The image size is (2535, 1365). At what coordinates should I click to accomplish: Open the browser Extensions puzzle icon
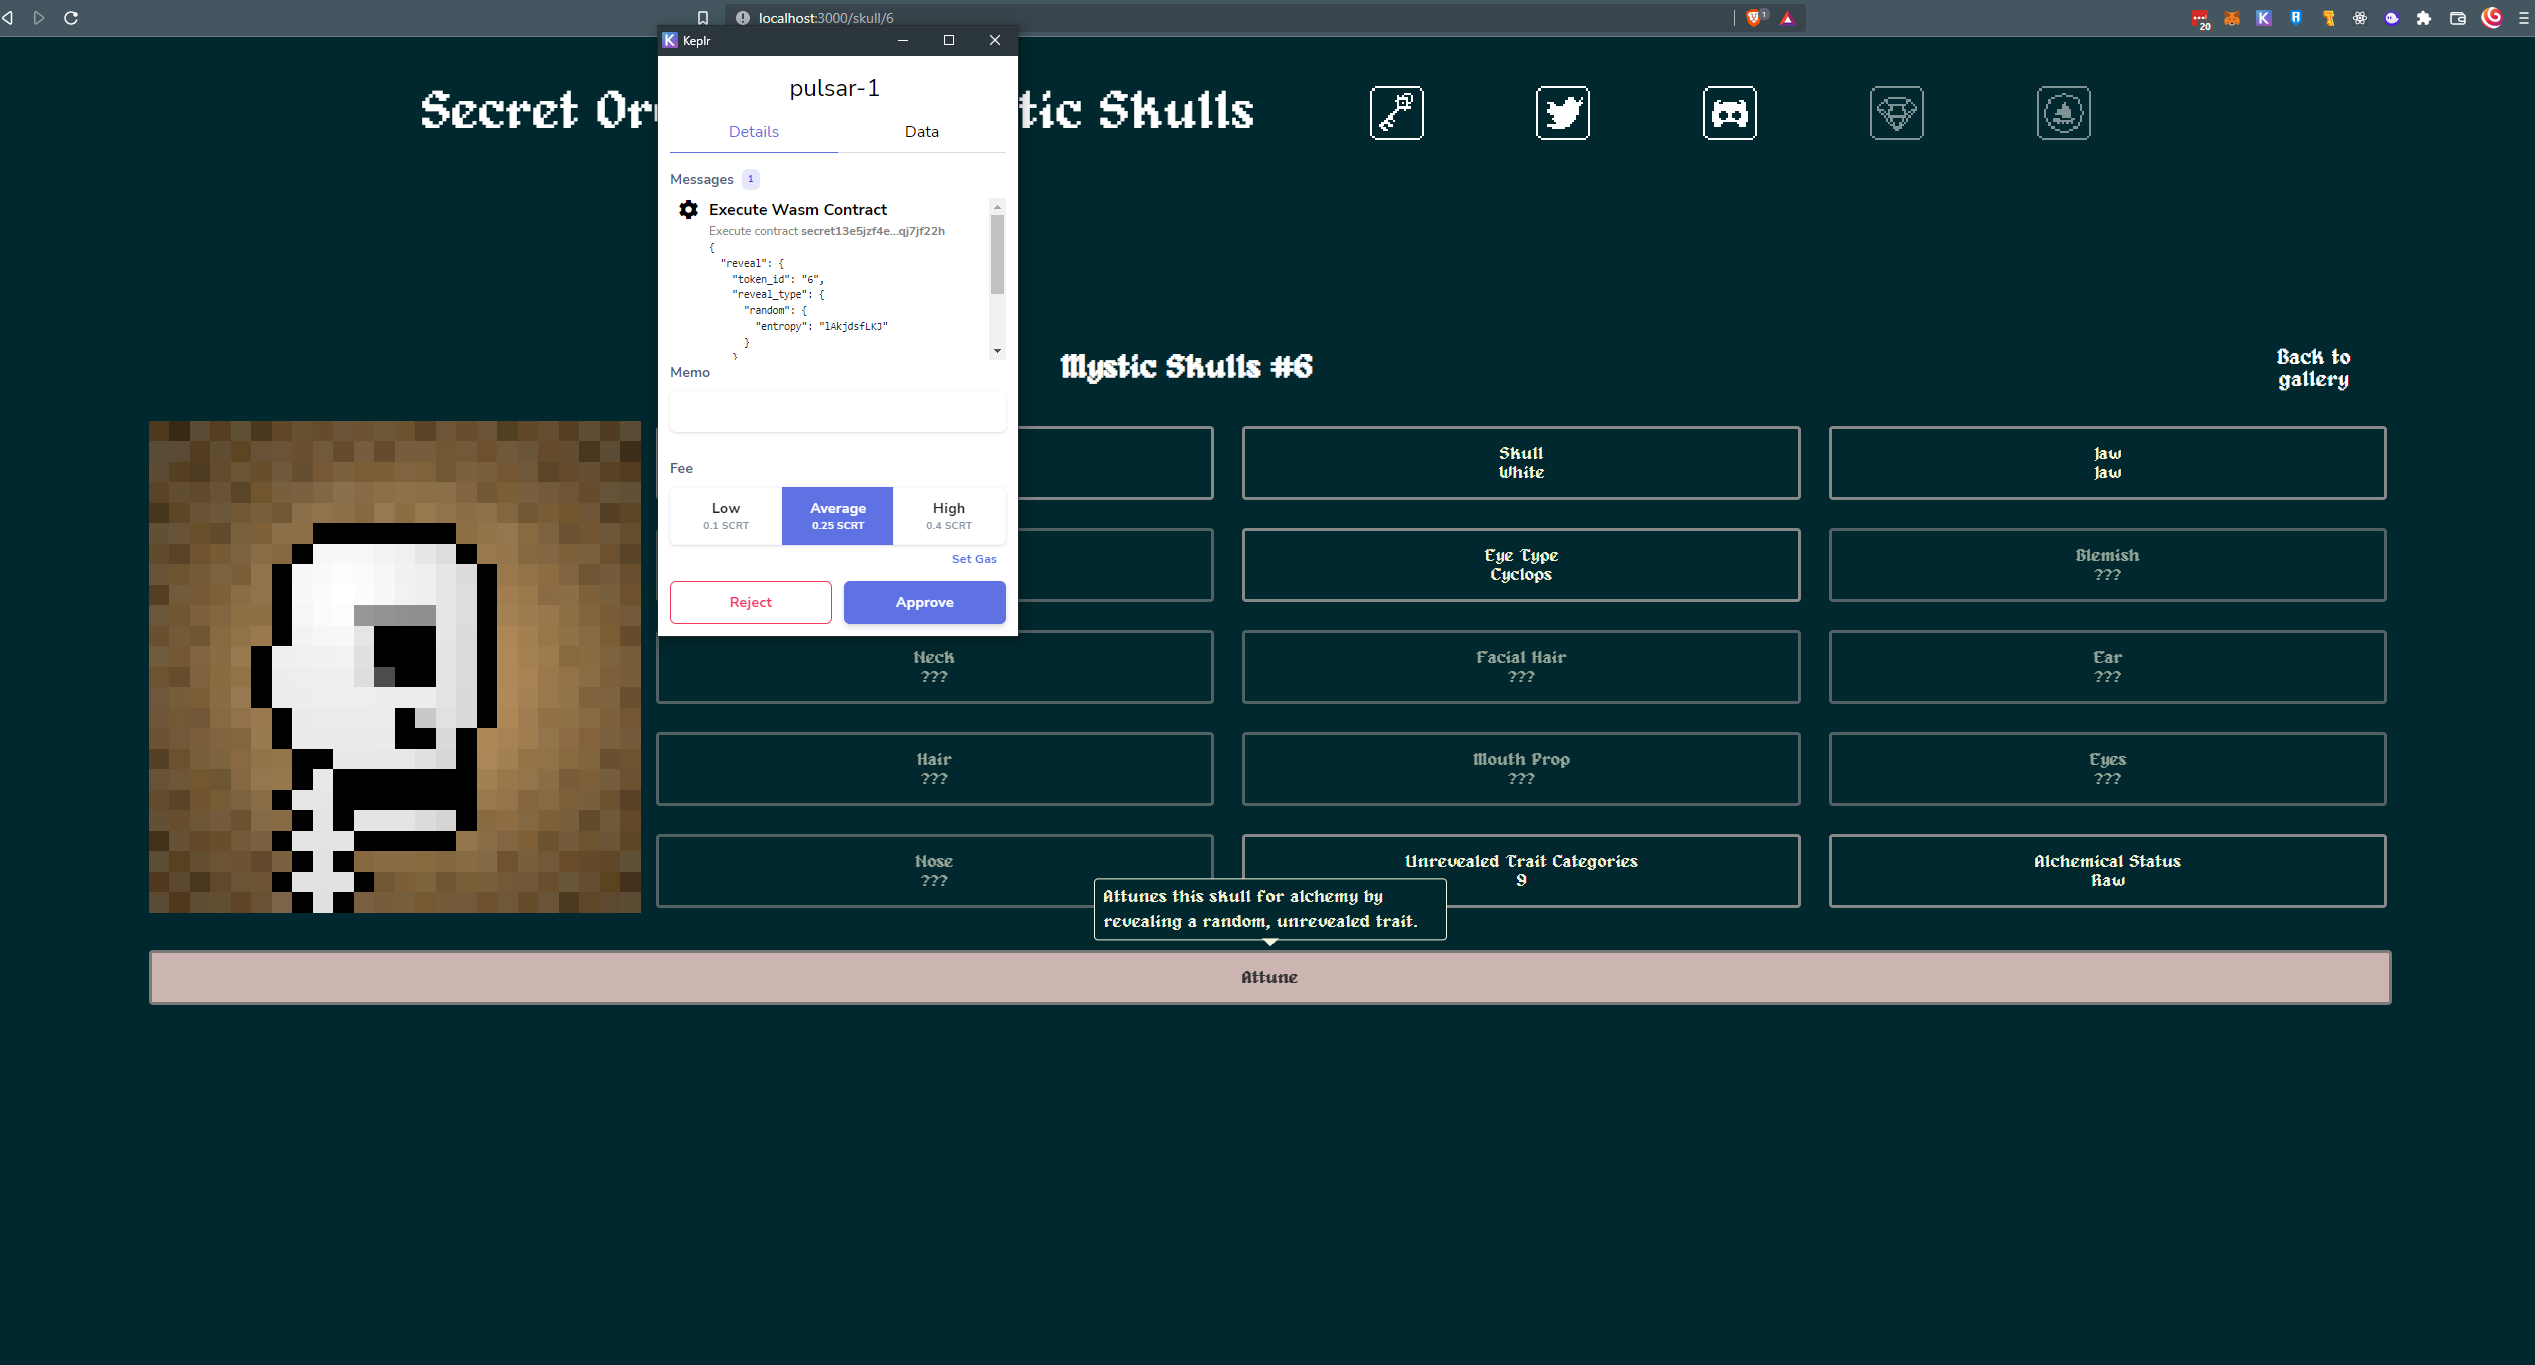point(2424,18)
